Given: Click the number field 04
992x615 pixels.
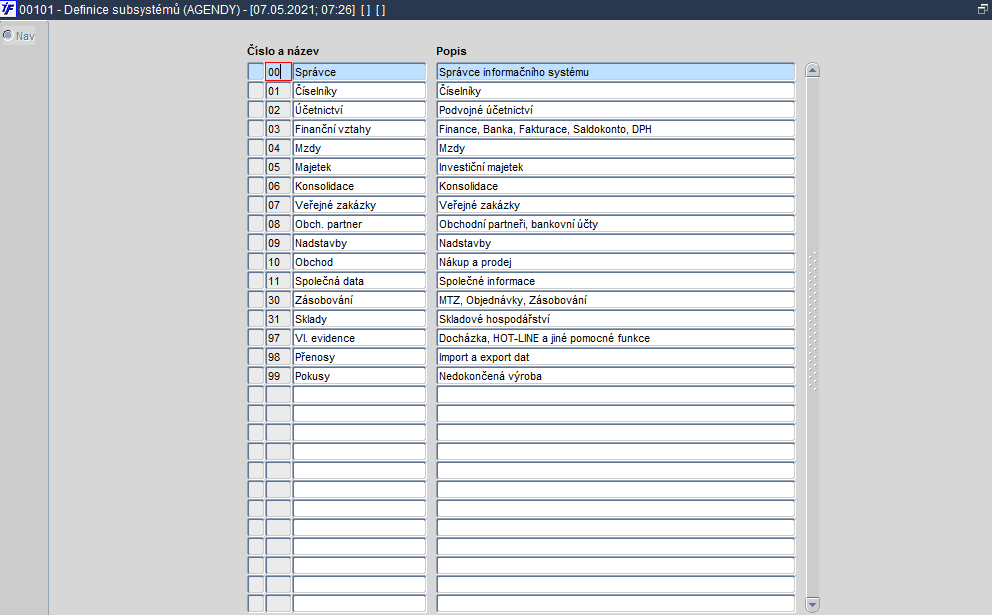Looking at the screenshot, I should (x=278, y=147).
